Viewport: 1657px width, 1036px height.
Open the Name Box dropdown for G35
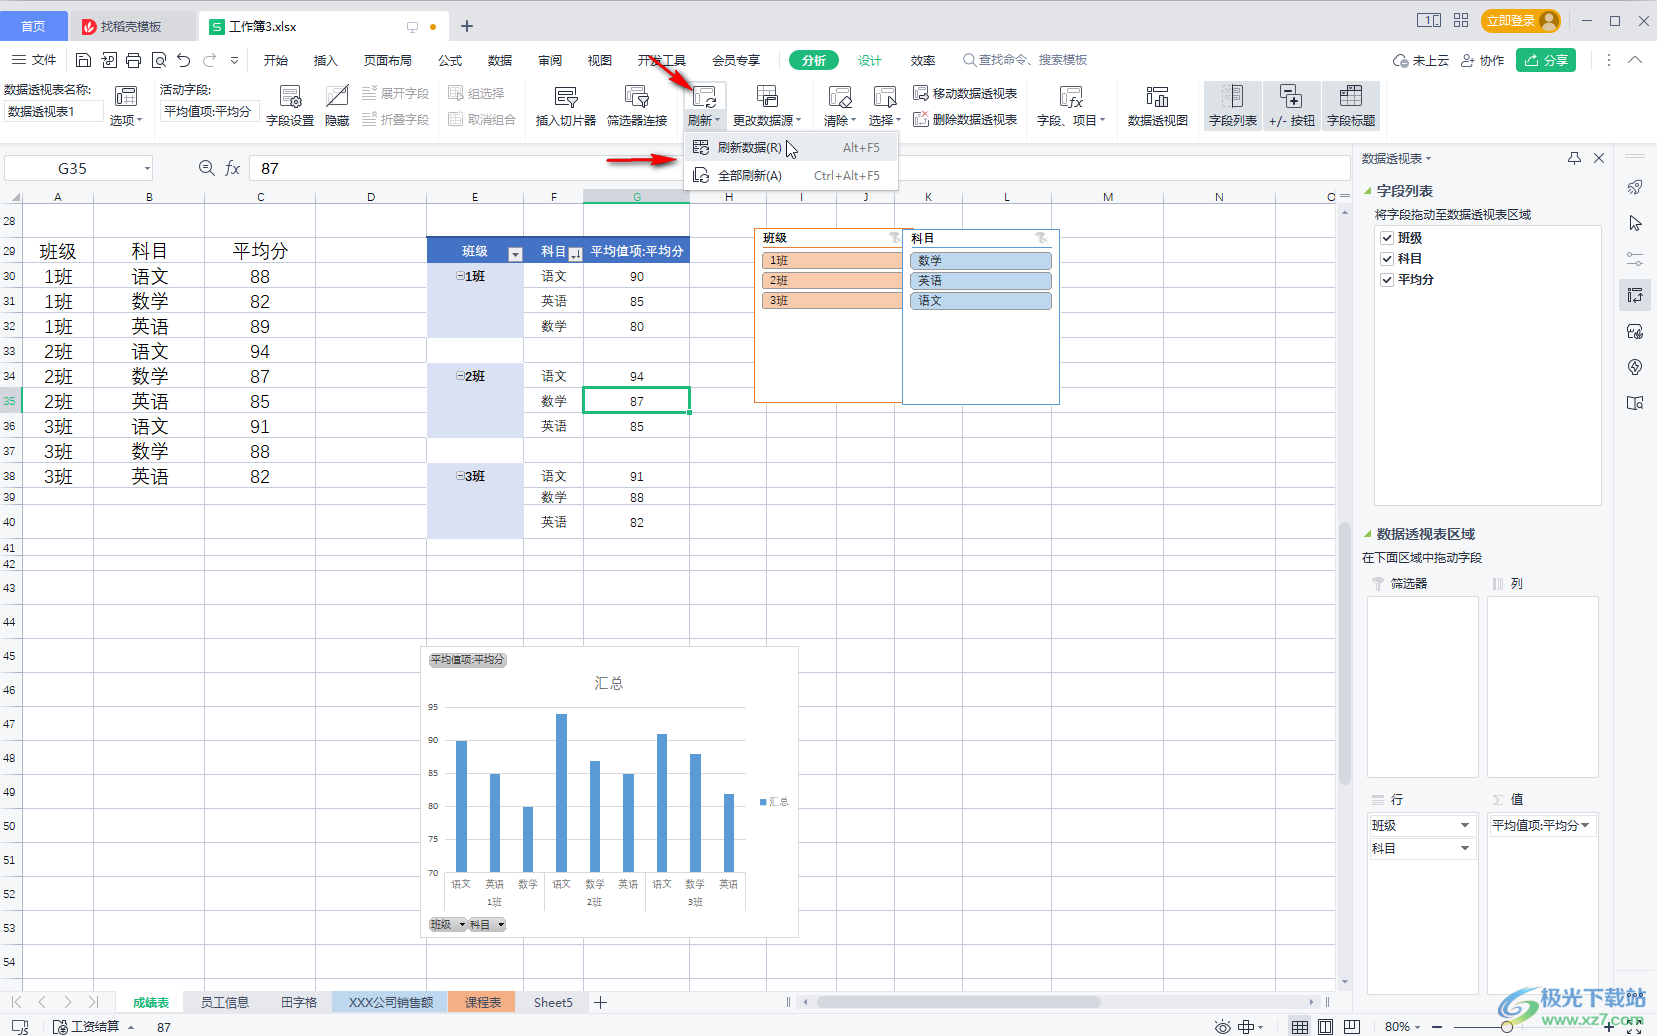[147, 168]
